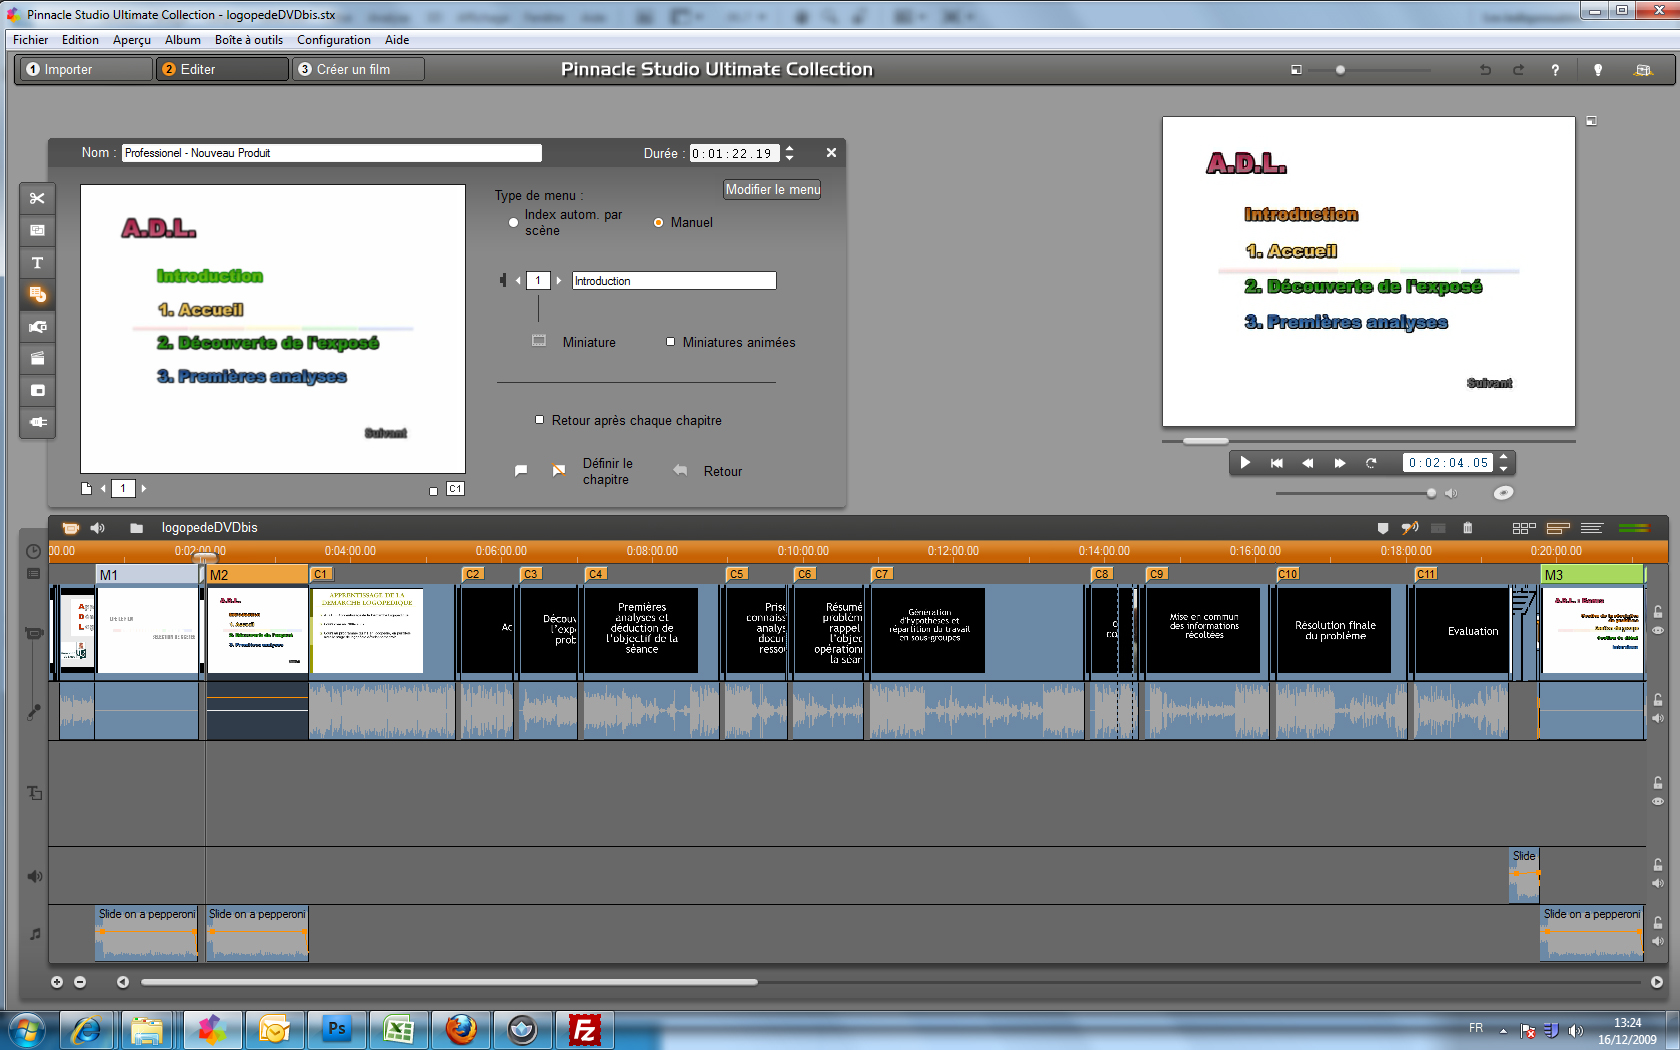Open the Boîte à outils menu
This screenshot has height=1050, width=1680.
pyautogui.click(x=248, y=40)
